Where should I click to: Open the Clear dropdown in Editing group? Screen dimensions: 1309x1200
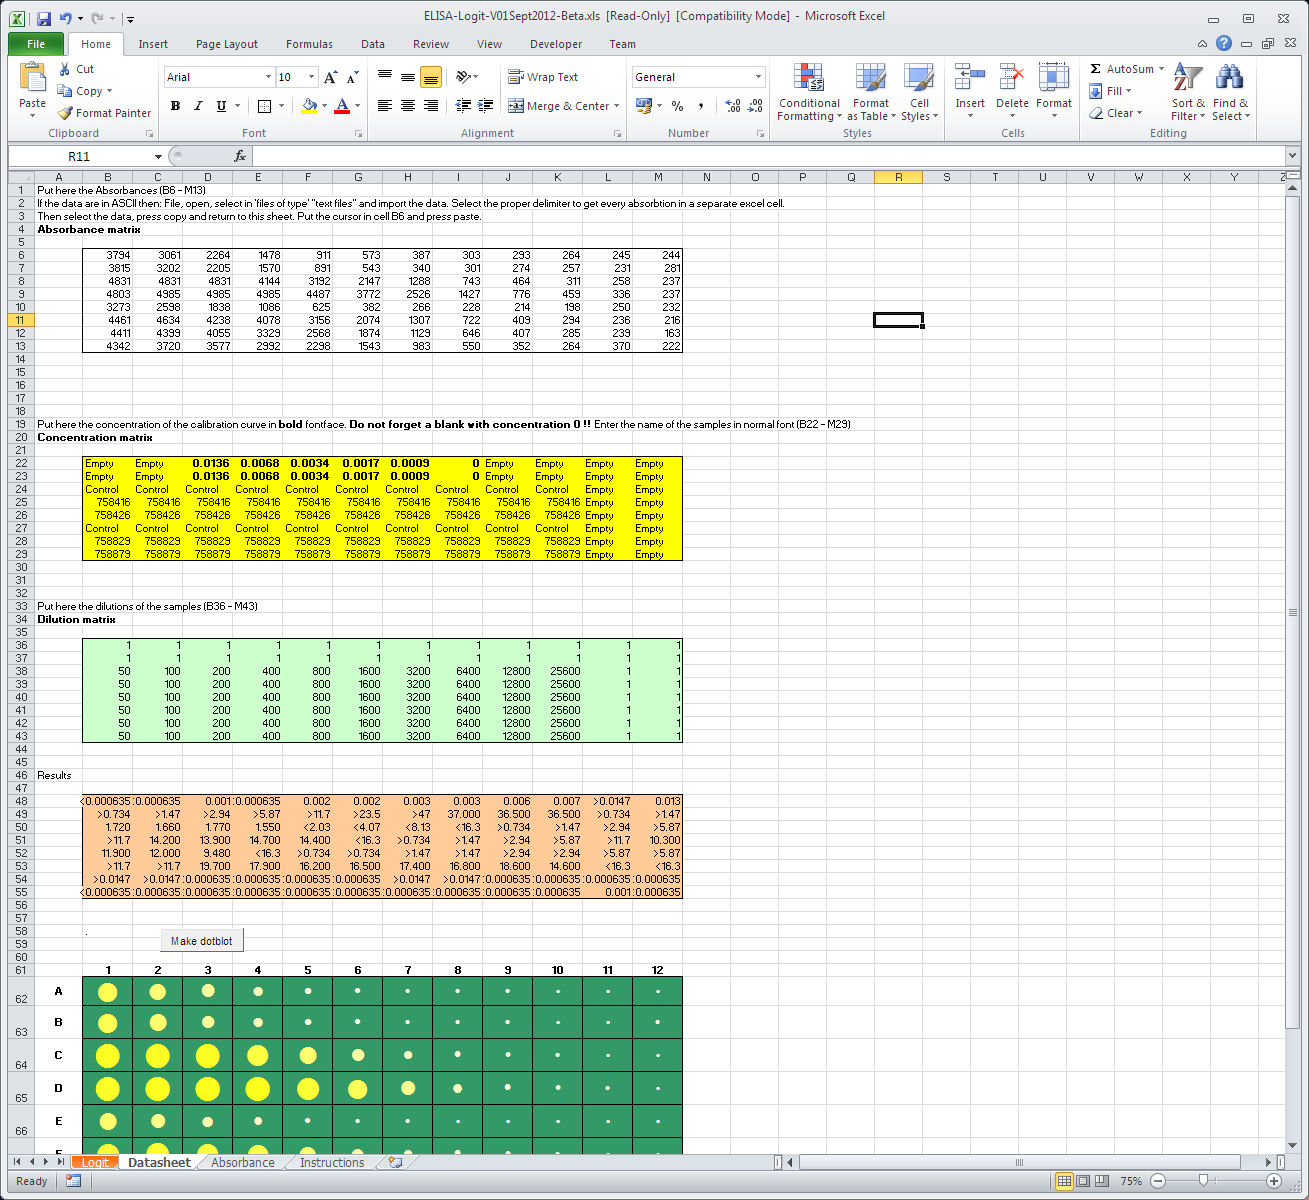[x=1116, y=113]
